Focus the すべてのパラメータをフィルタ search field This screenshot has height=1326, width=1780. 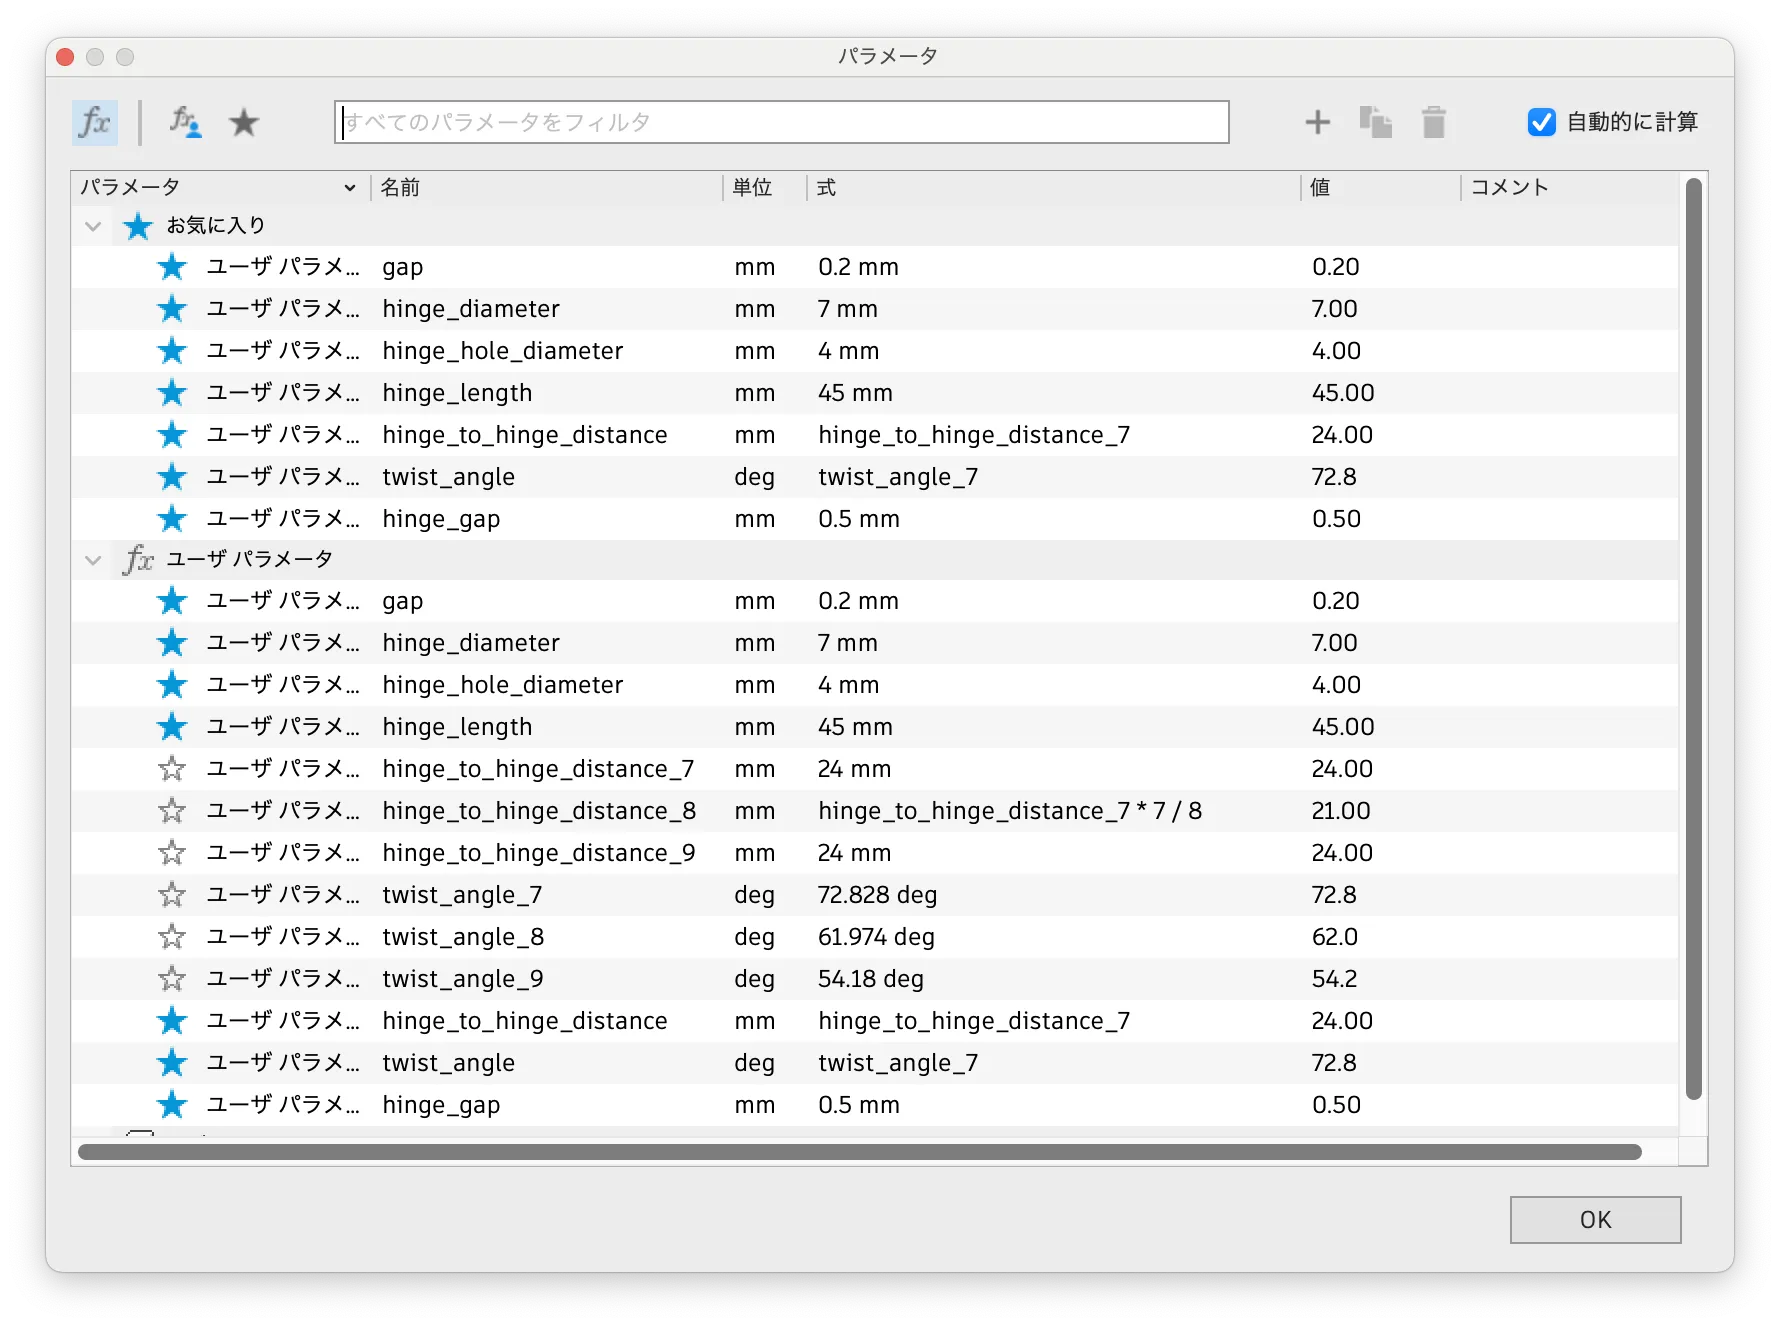(x=782, y=122)
